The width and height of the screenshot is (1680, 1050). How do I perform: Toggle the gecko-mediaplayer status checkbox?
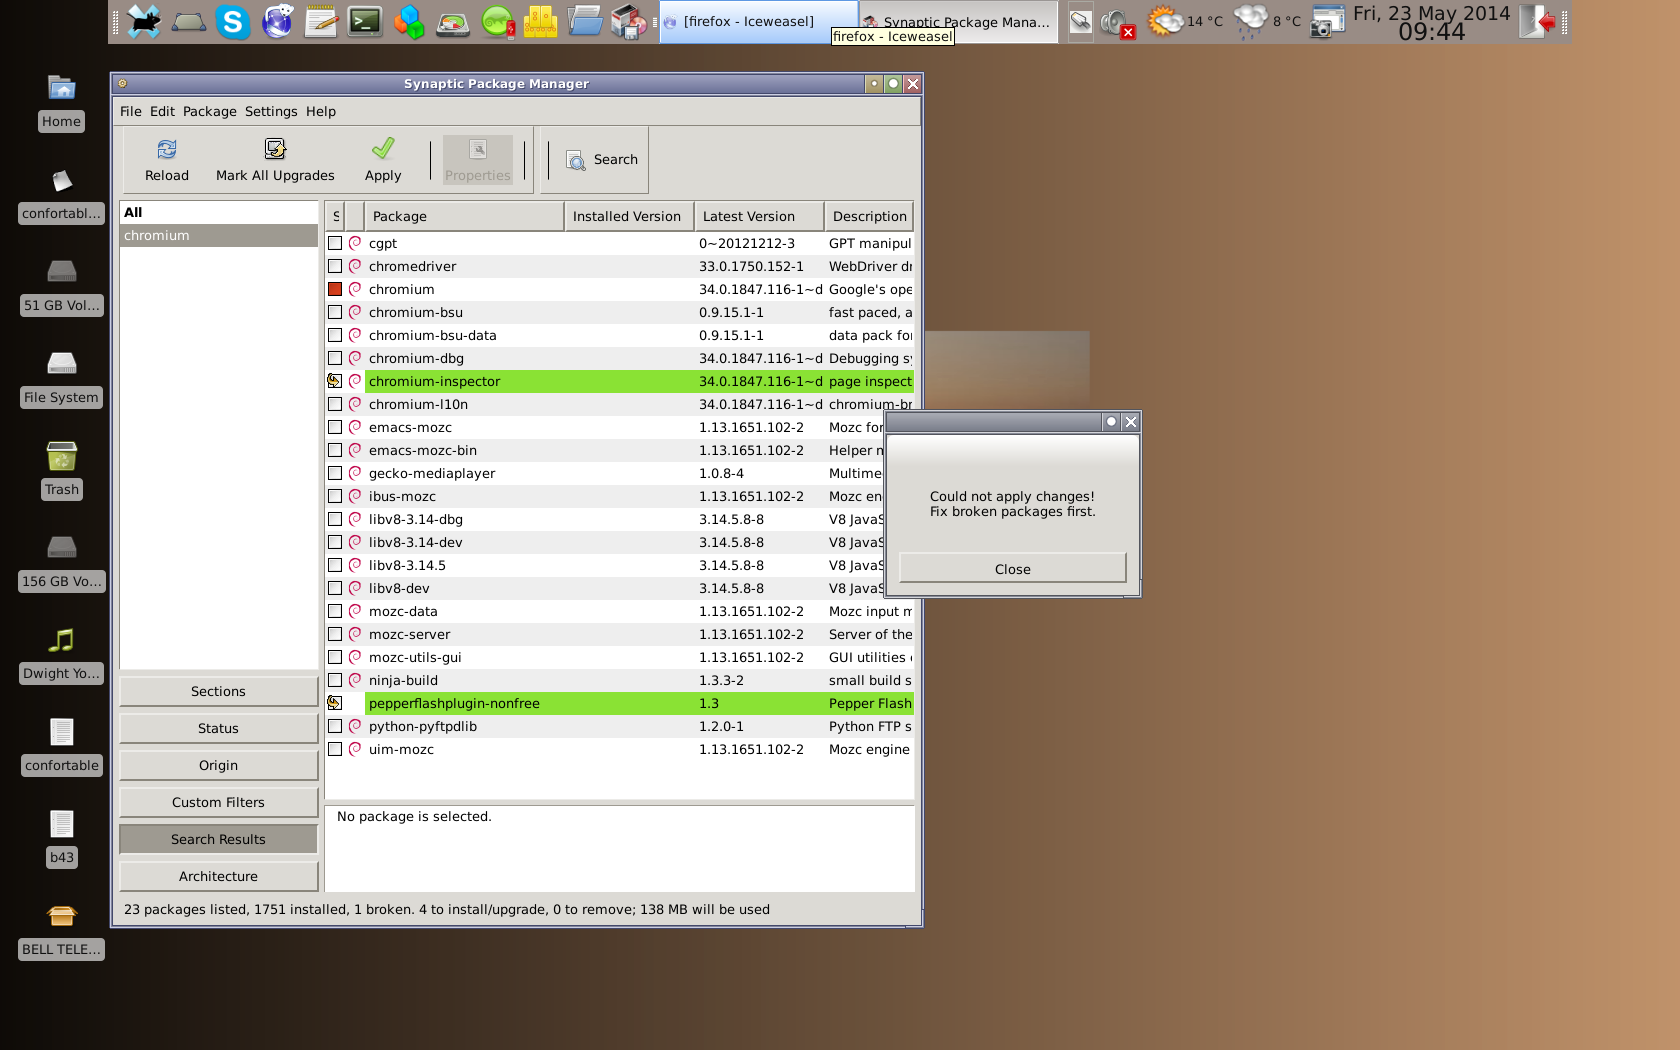[335, 473]
